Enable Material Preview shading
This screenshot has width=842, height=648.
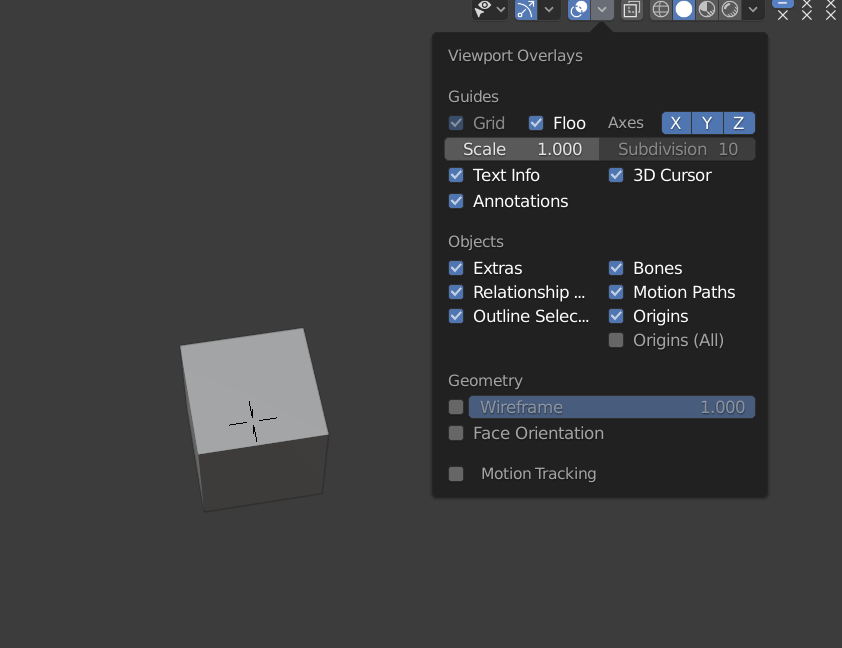click(707, 9)
